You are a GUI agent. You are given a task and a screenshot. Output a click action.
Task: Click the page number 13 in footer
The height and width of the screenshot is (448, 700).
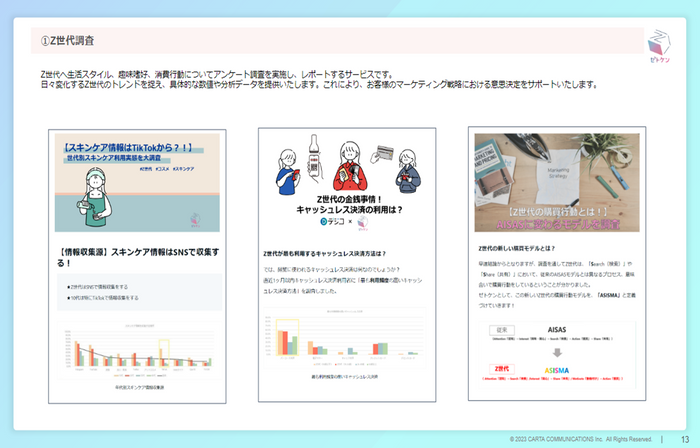685,440
